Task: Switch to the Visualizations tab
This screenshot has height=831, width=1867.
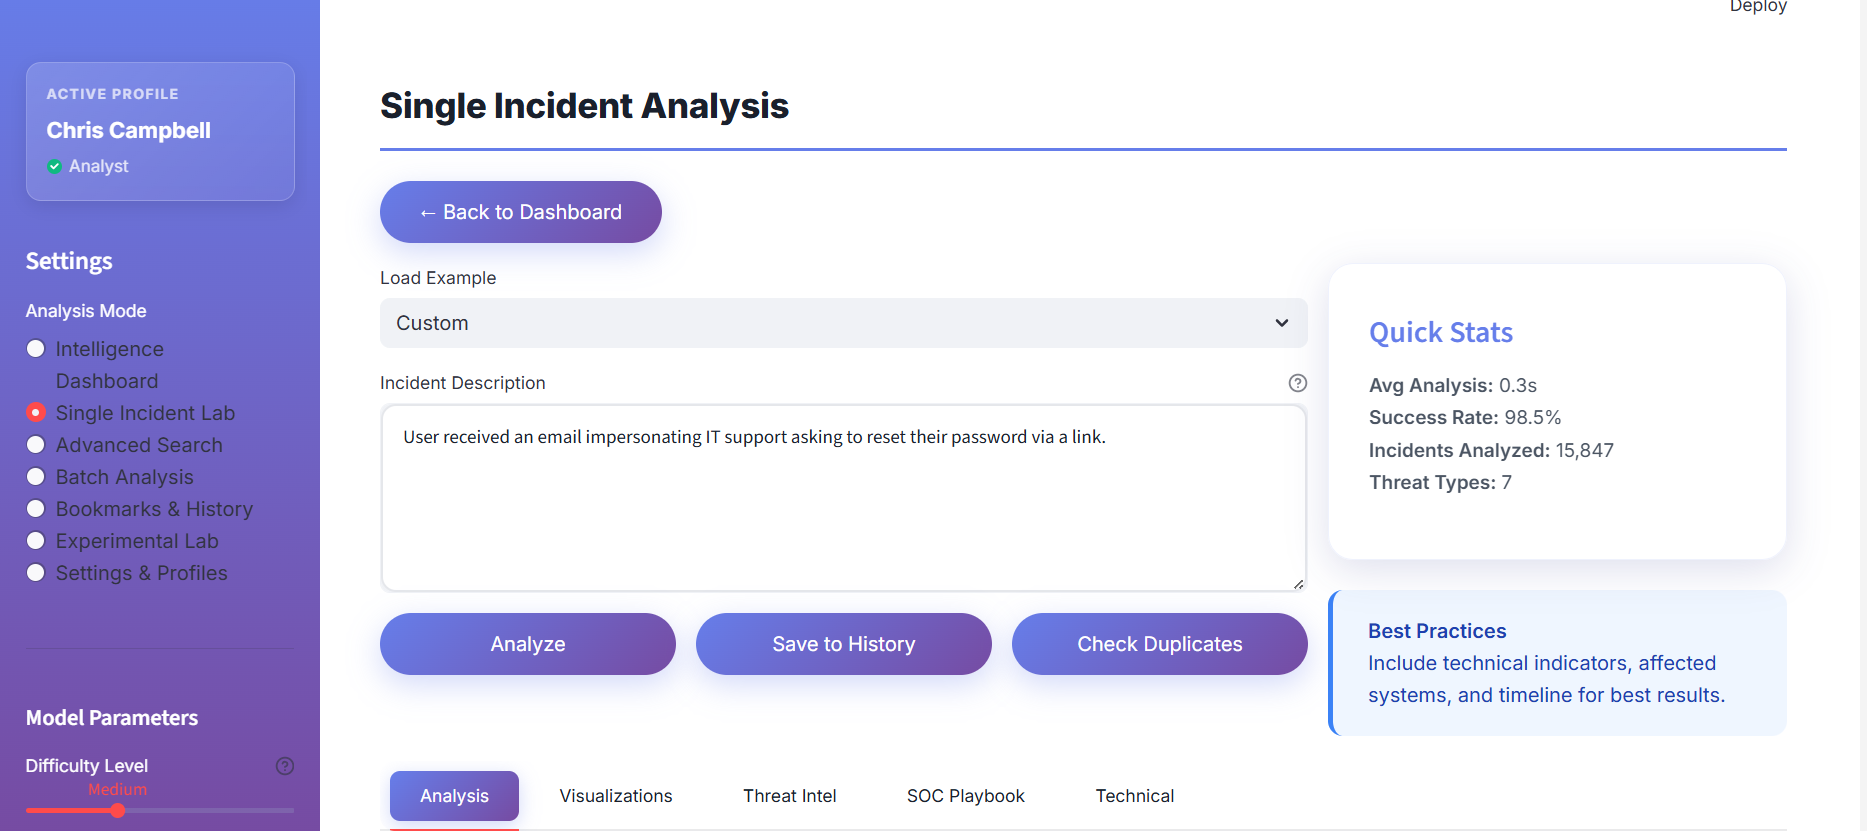Action: [615, 795]
